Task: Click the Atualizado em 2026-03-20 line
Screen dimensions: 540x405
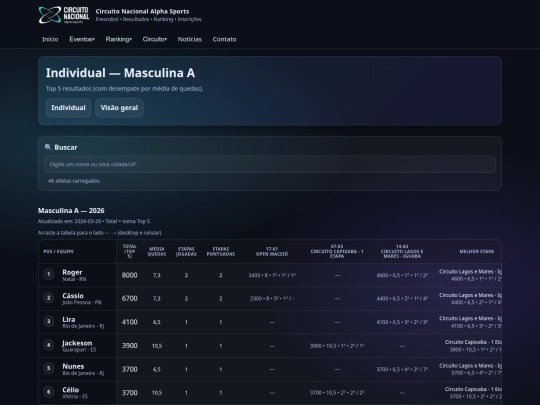Action: (x=94, y=221)
